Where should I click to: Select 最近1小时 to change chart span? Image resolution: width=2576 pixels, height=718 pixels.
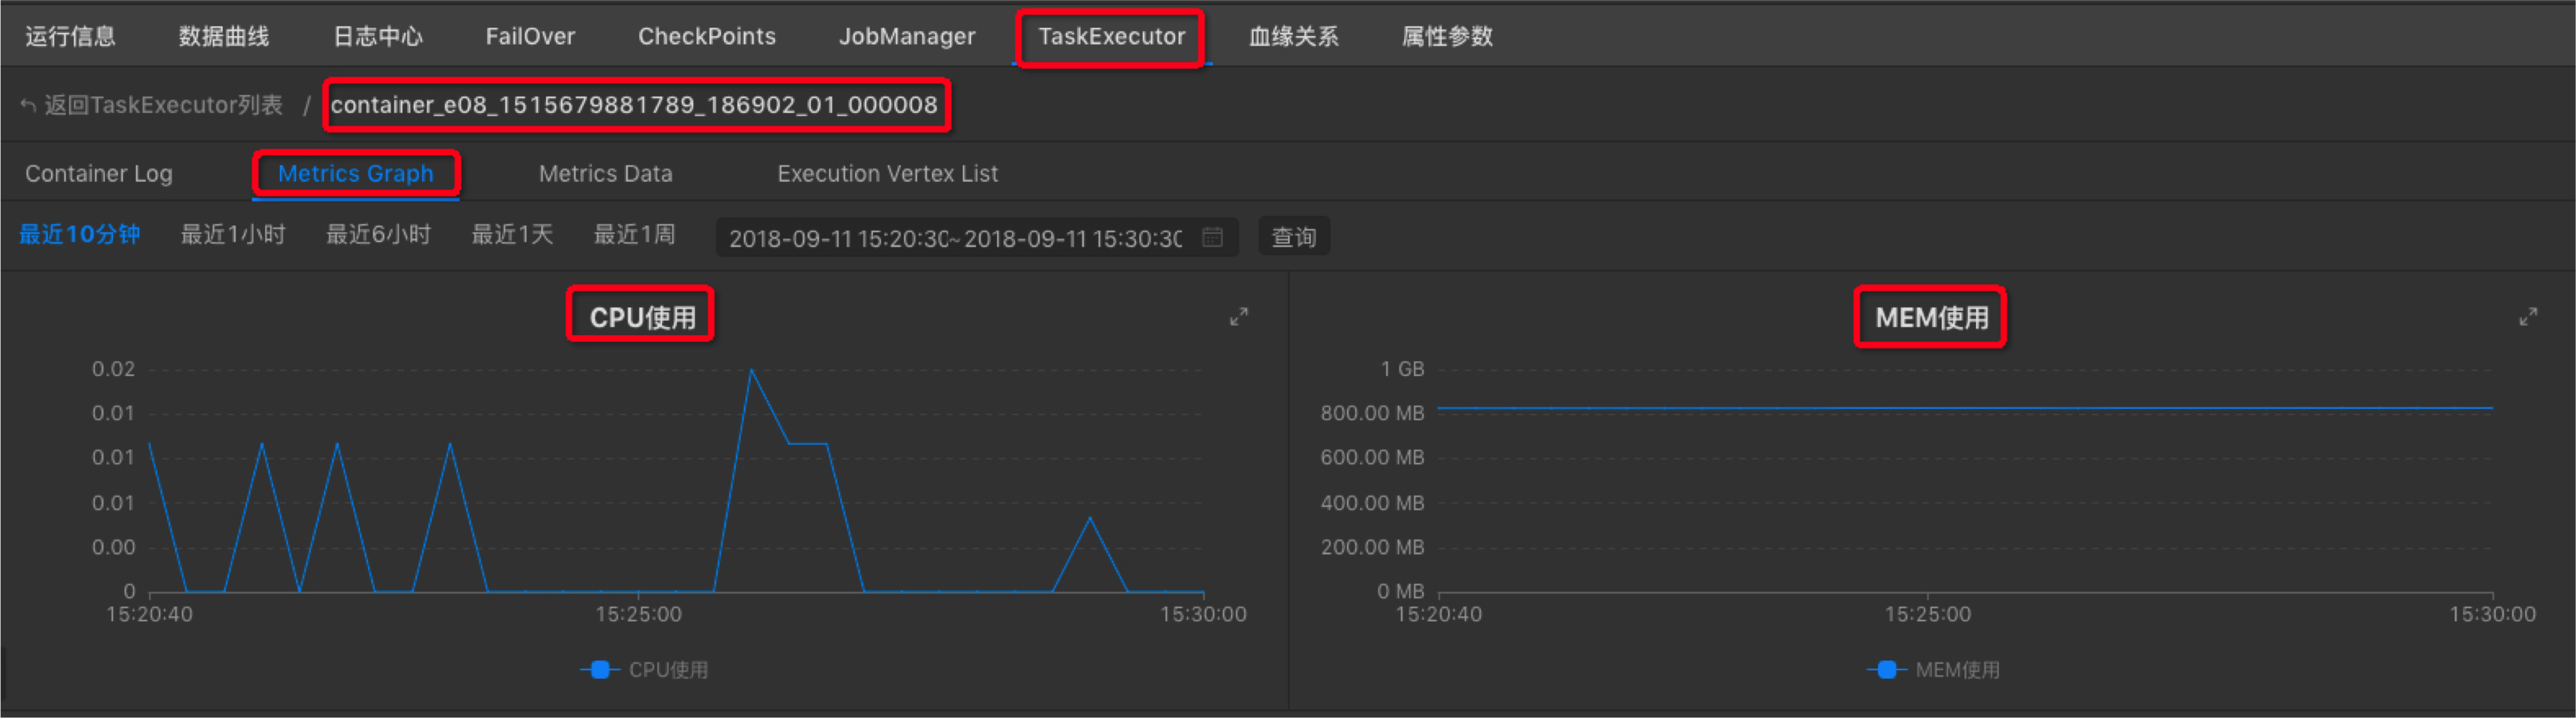pos(233,235)
